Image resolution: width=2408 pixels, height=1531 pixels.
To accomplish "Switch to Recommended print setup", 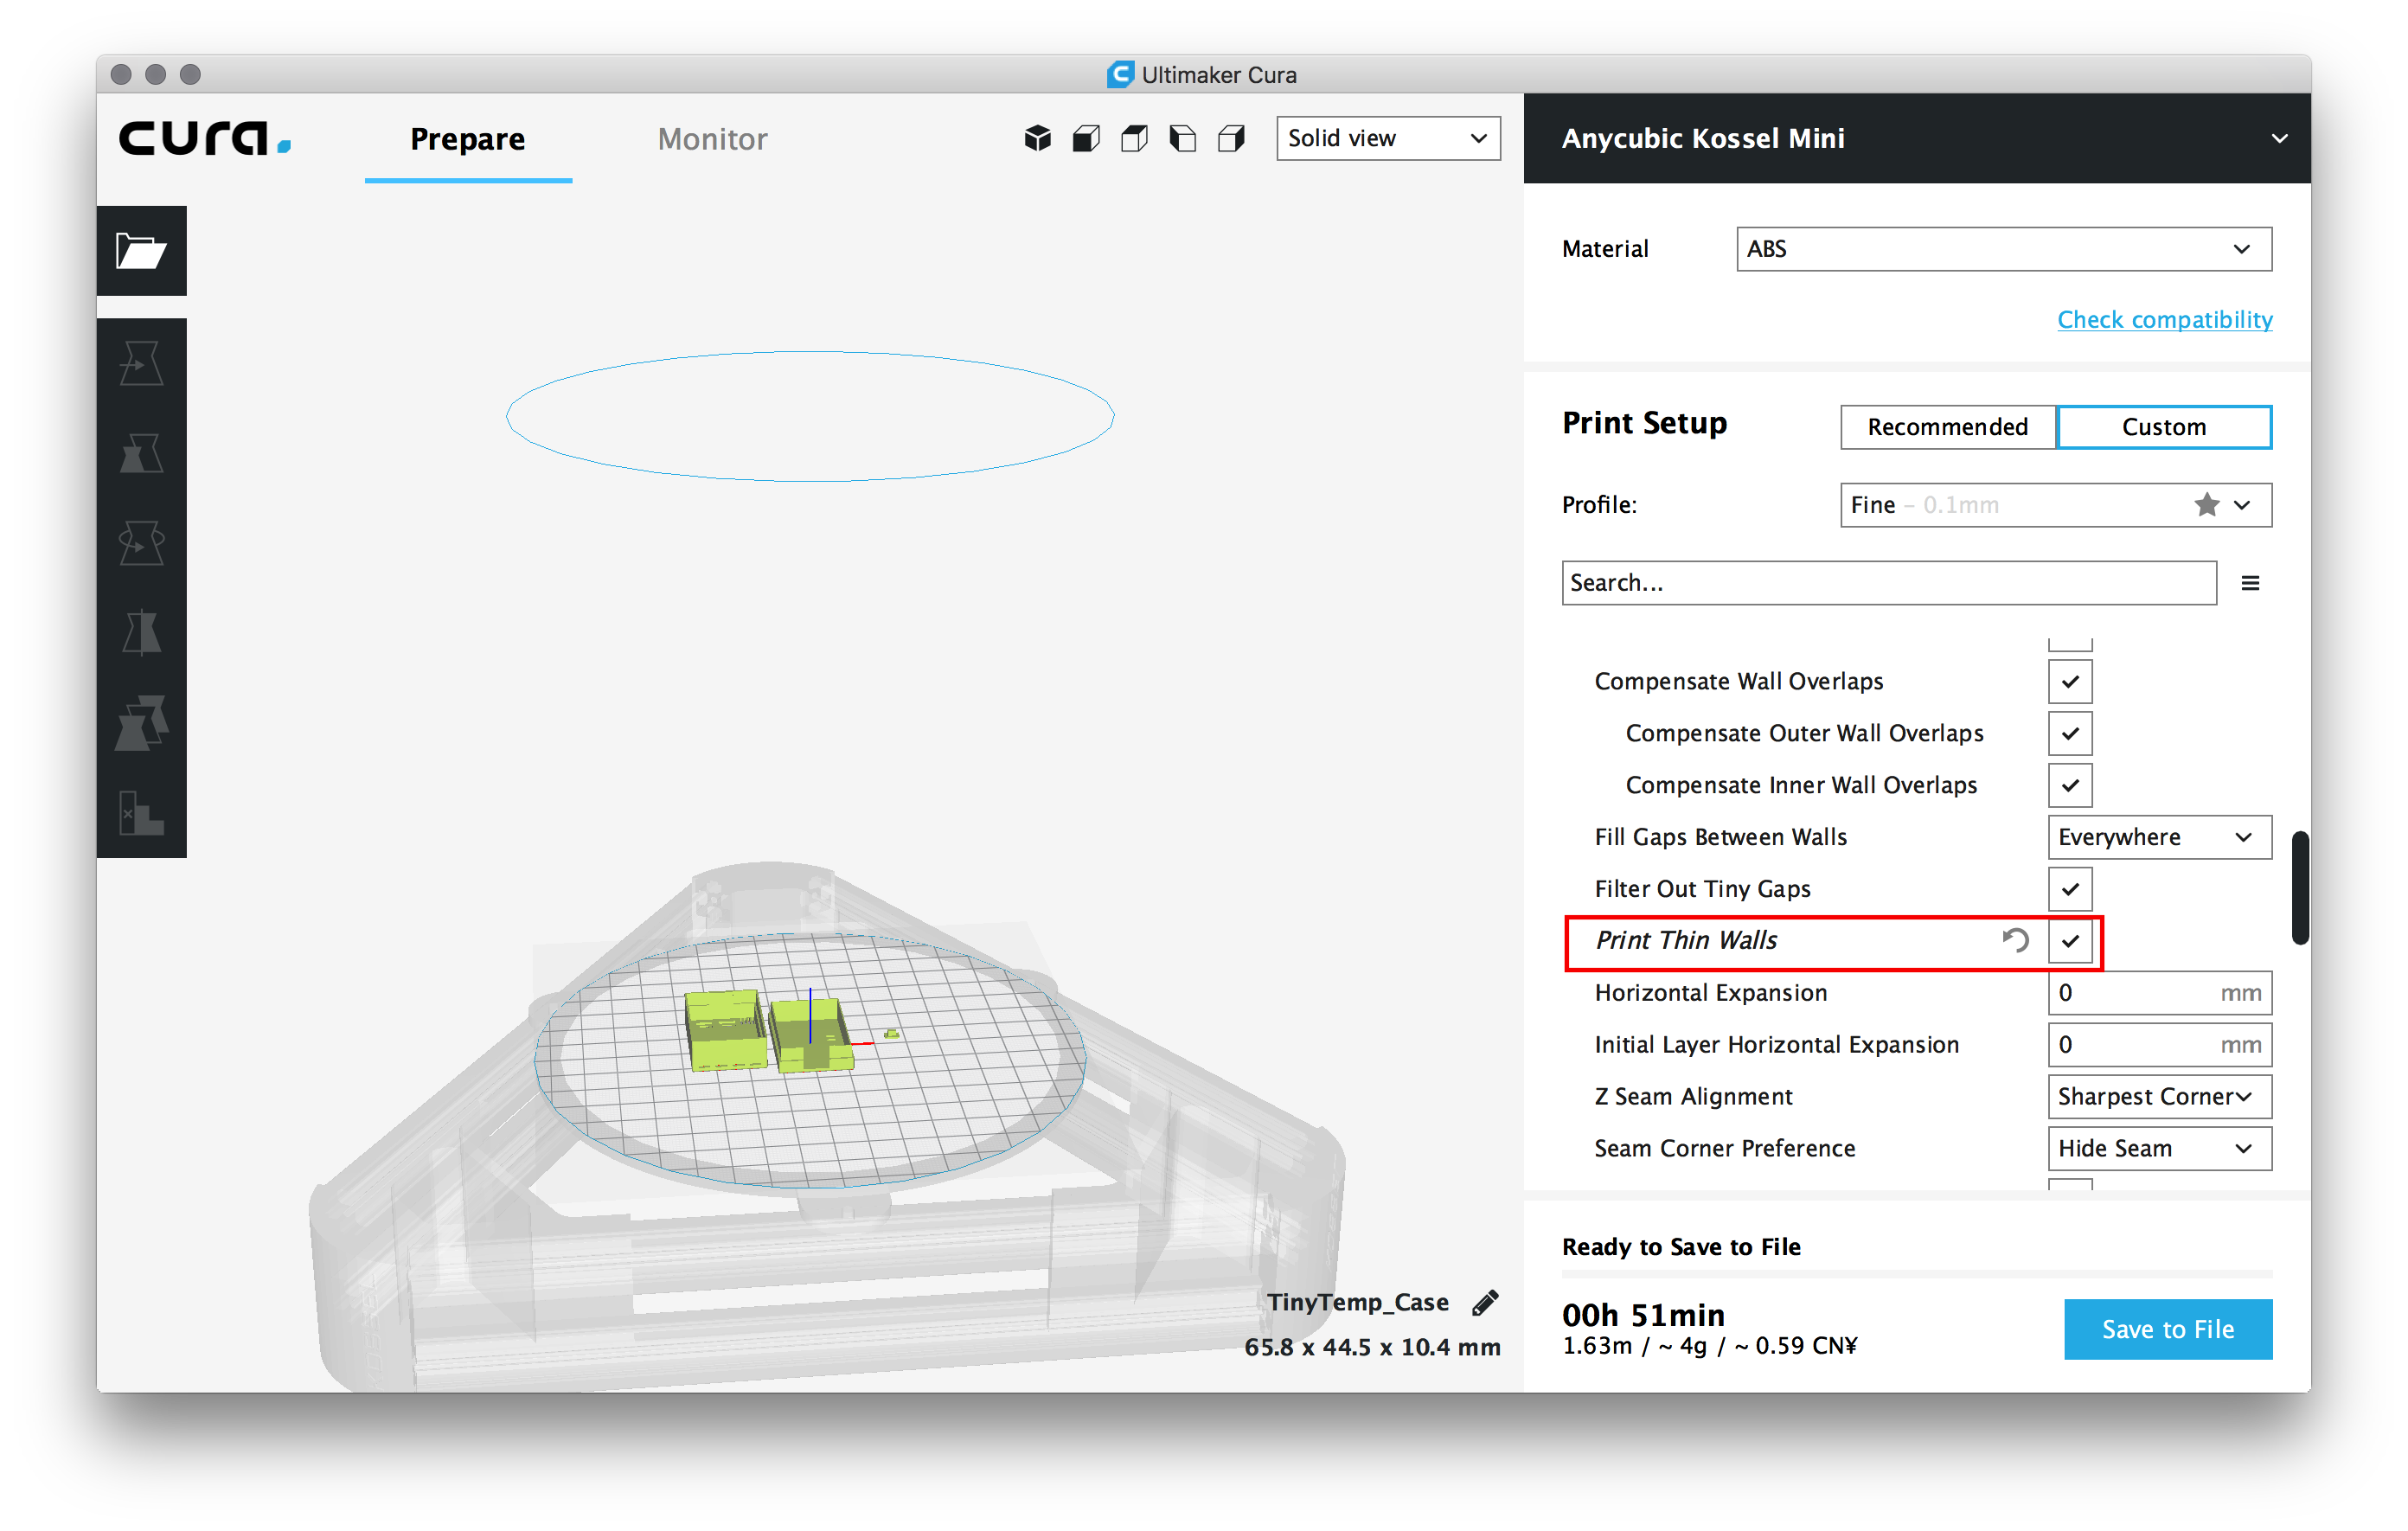I will [x=1946, y=427].
